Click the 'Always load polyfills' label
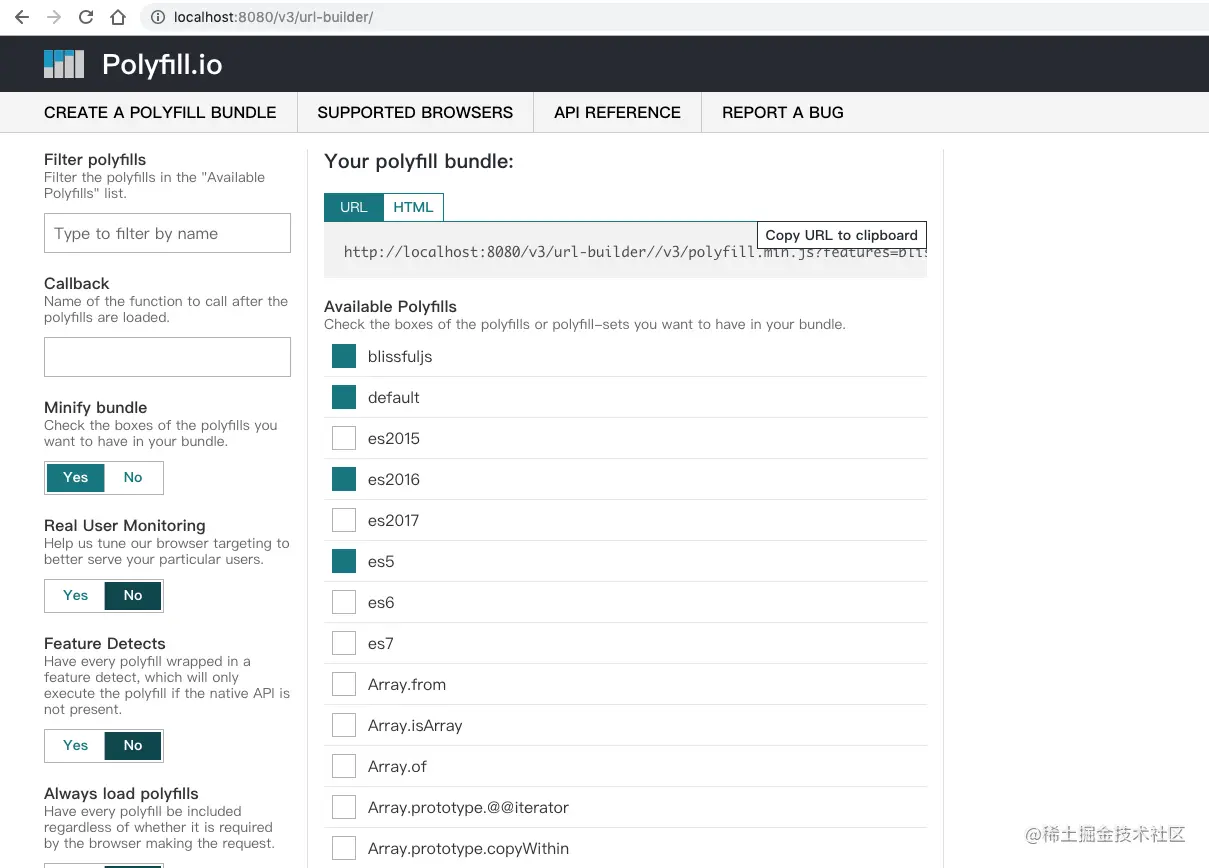The image size is (1209, 868). click(121, 794)
